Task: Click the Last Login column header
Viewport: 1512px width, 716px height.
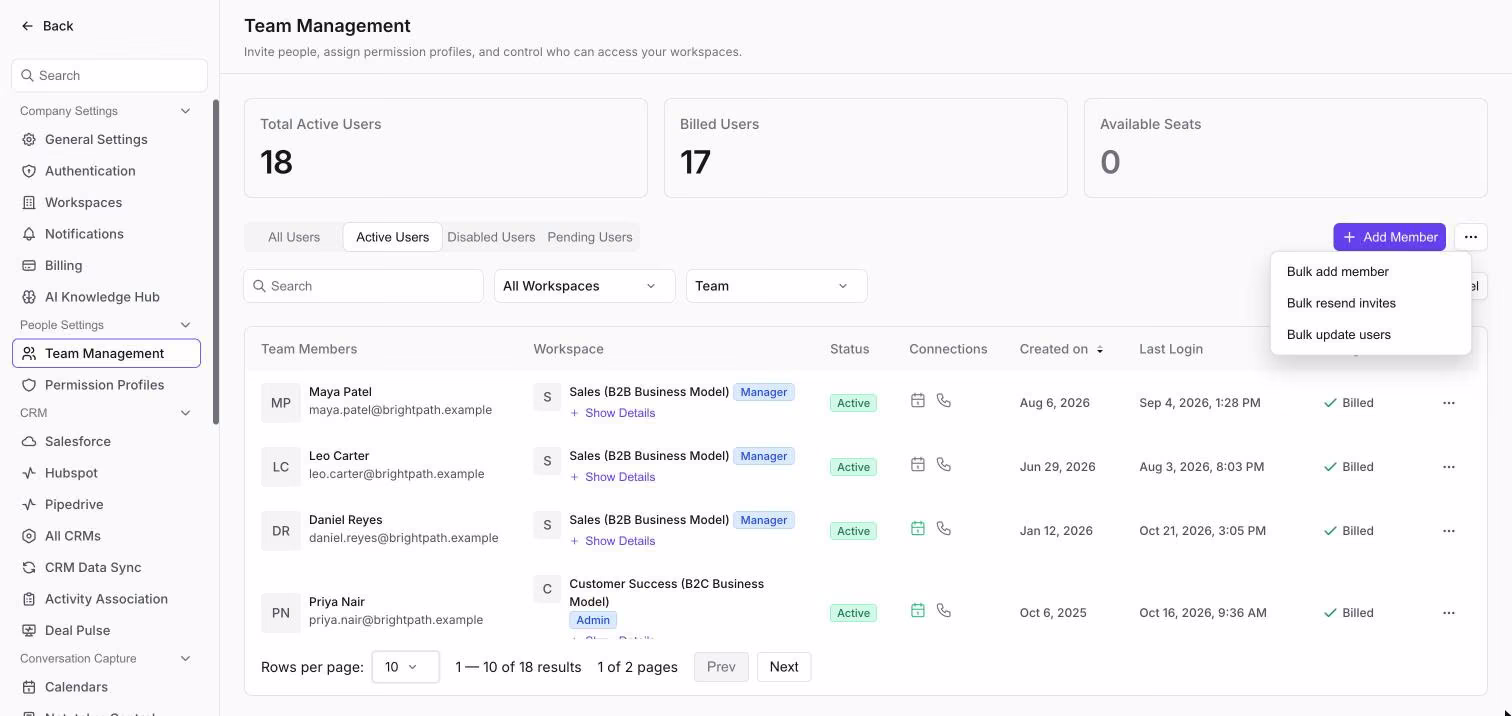Action: point(1171,349)
